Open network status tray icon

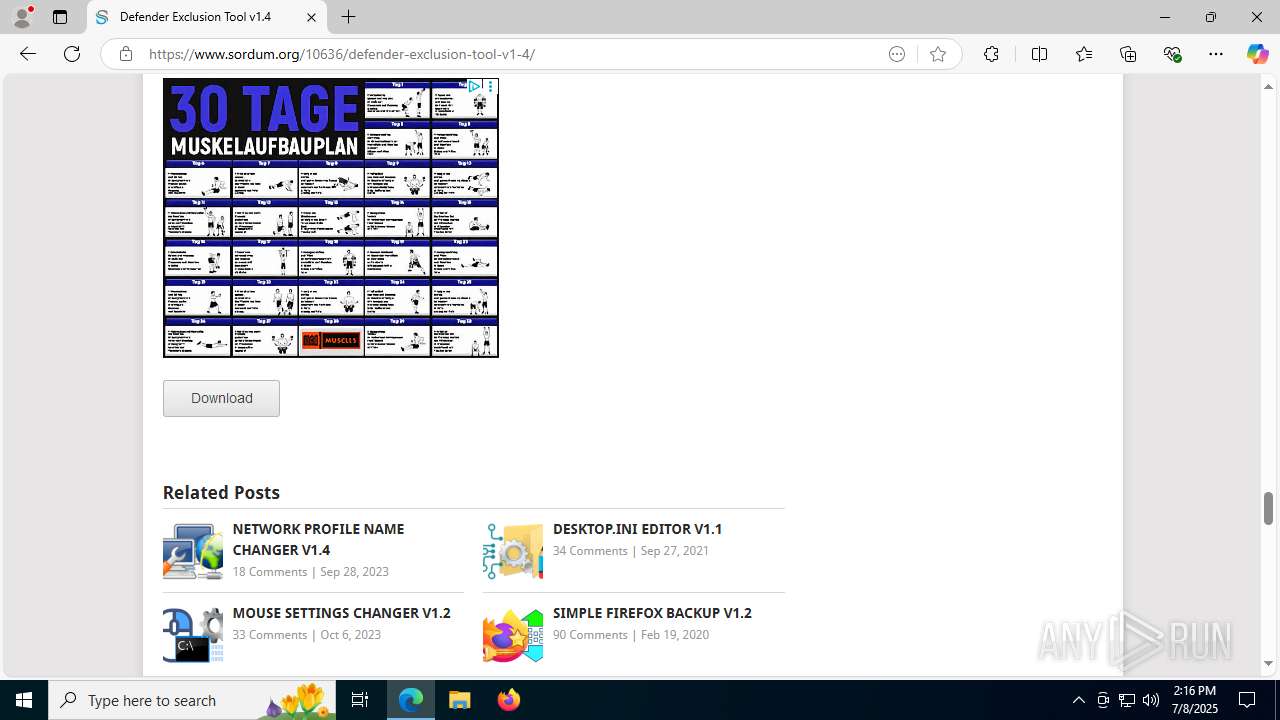click(1127, 700)
